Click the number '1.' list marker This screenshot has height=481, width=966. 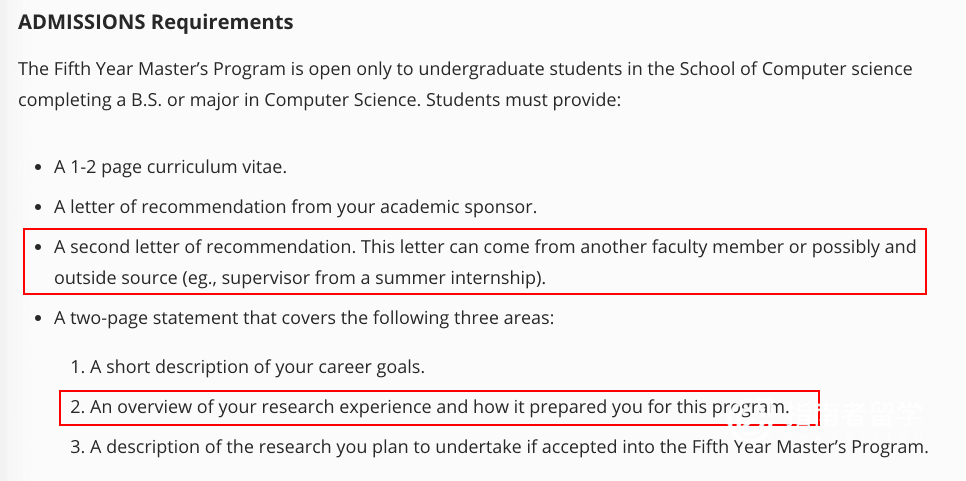point(77,367)
